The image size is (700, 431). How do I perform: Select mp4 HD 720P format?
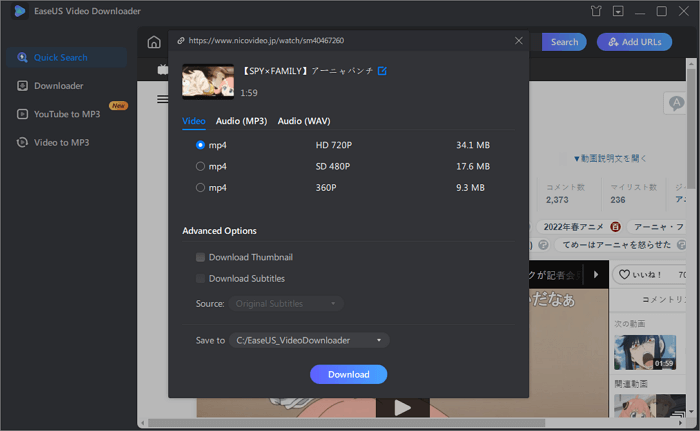[x=200, y=145]
